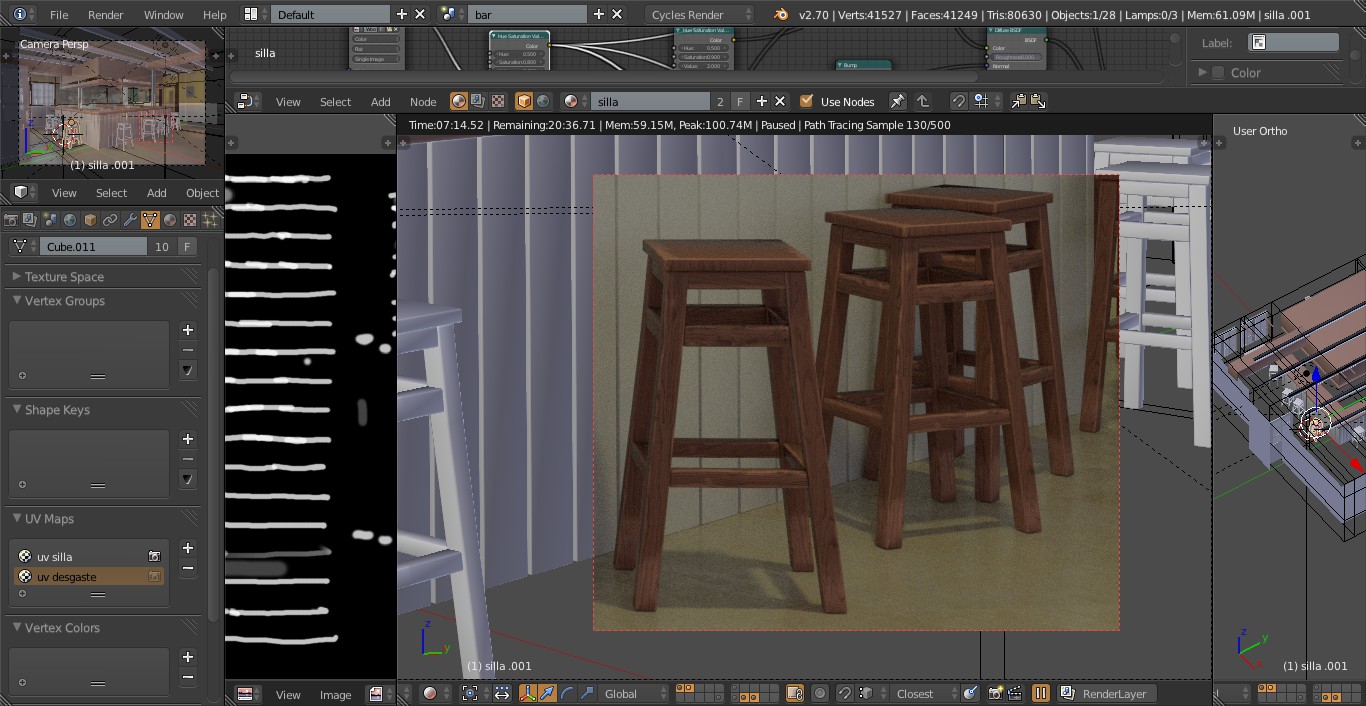
Task: Toggle node snapping (magnet icon) in node header
Action: (x=957, y=101)
